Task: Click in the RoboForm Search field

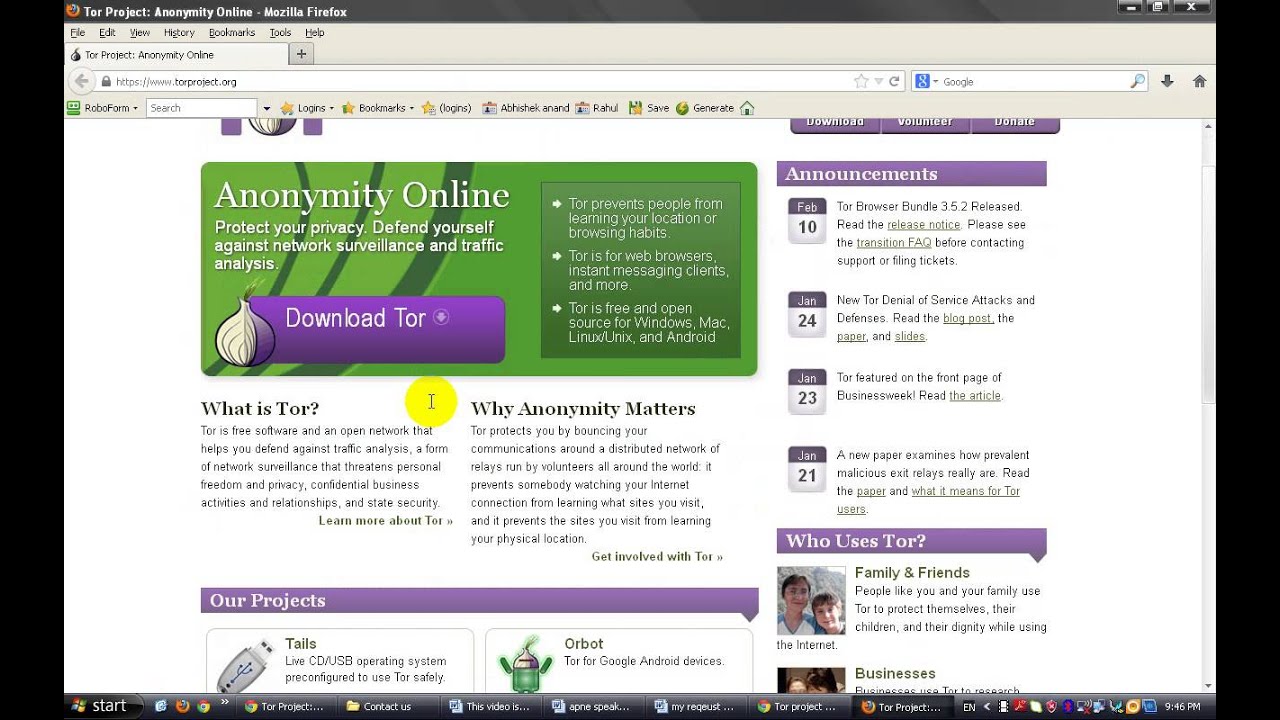Action: (x=203, y=108)
